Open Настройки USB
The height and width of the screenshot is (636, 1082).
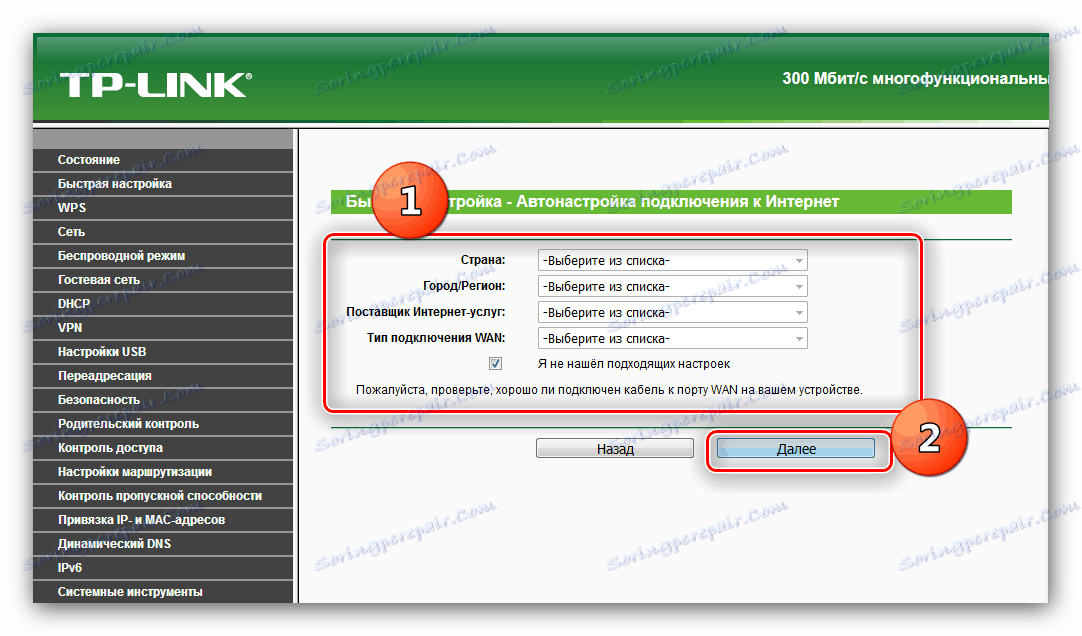tap(163, 352)
